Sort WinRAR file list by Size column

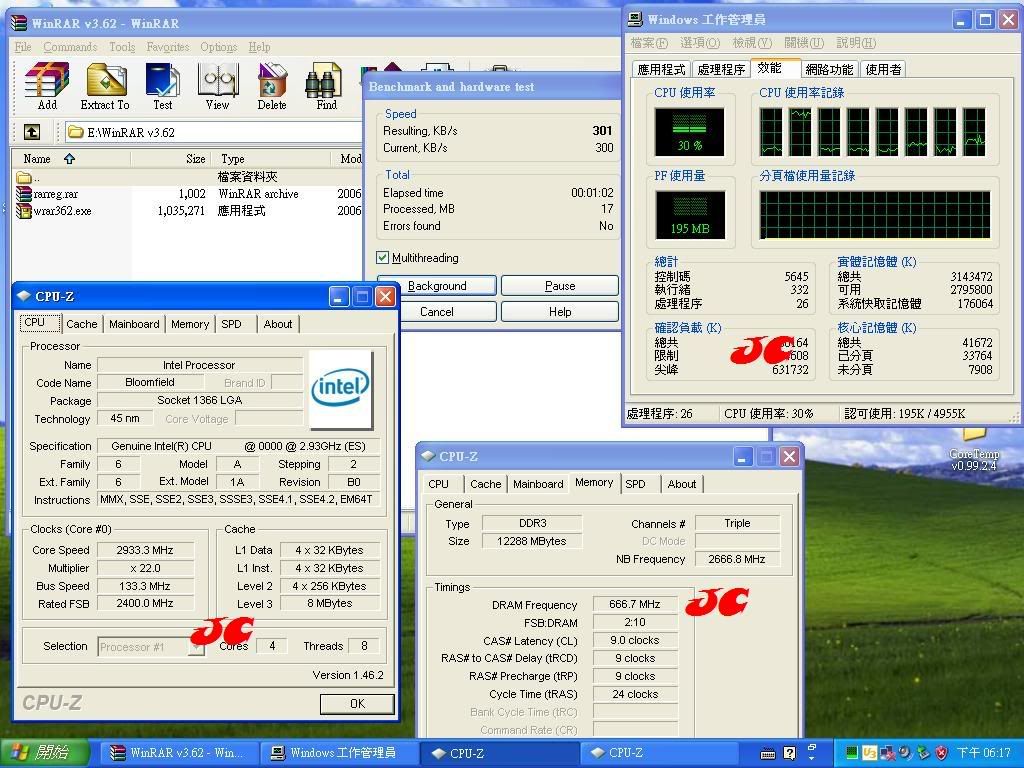click(x=171, y=159)
